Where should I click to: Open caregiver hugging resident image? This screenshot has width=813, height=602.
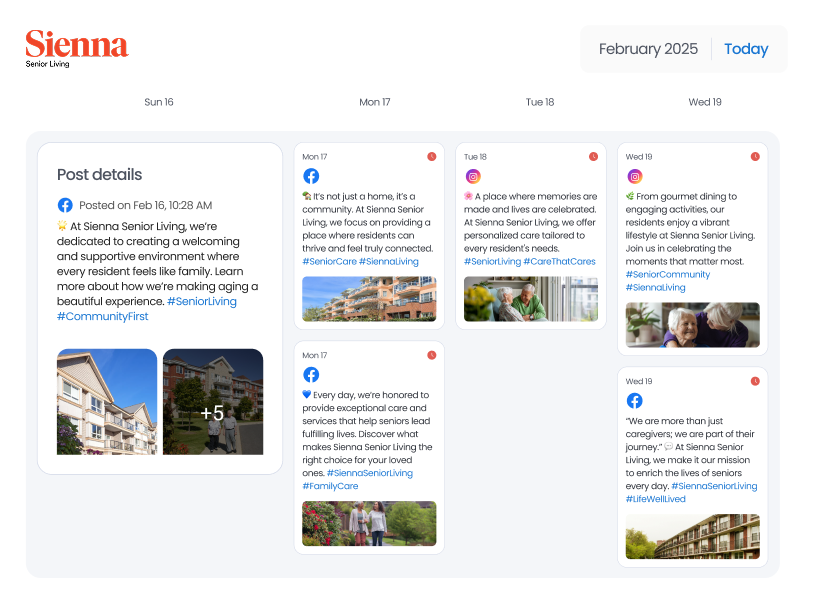[693, 325]
